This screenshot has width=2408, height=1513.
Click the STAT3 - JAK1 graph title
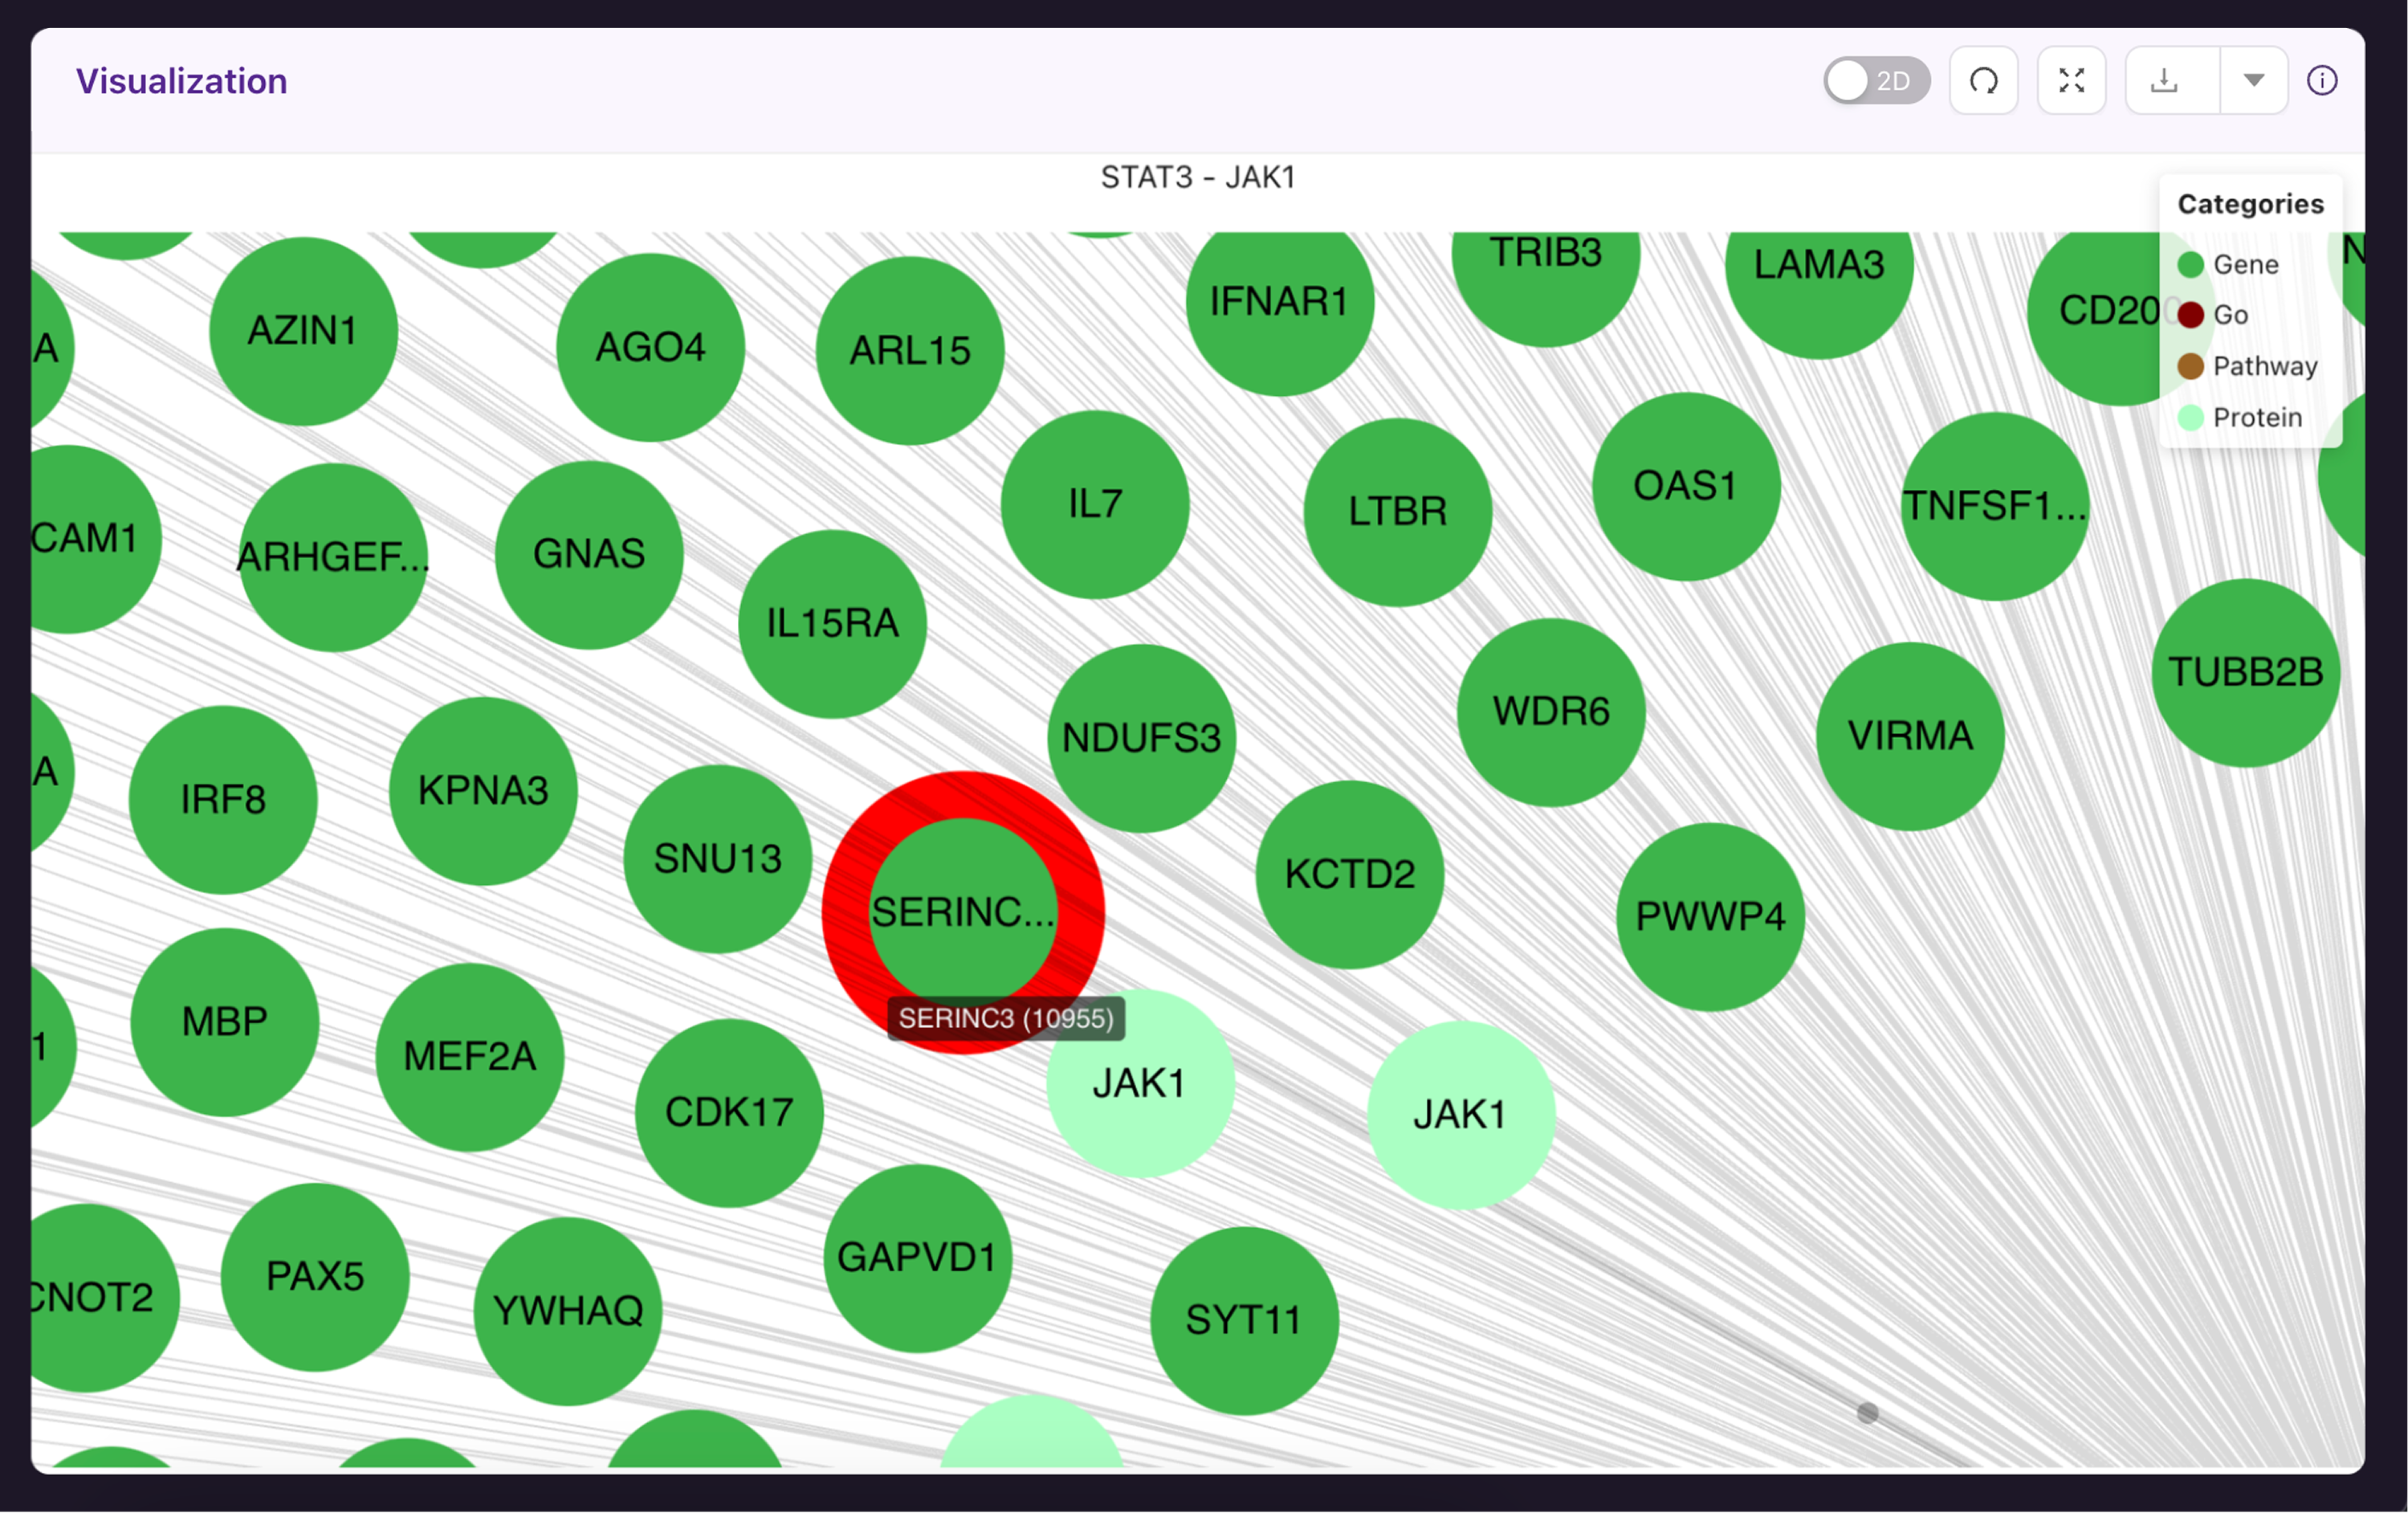coord(1198,177)
